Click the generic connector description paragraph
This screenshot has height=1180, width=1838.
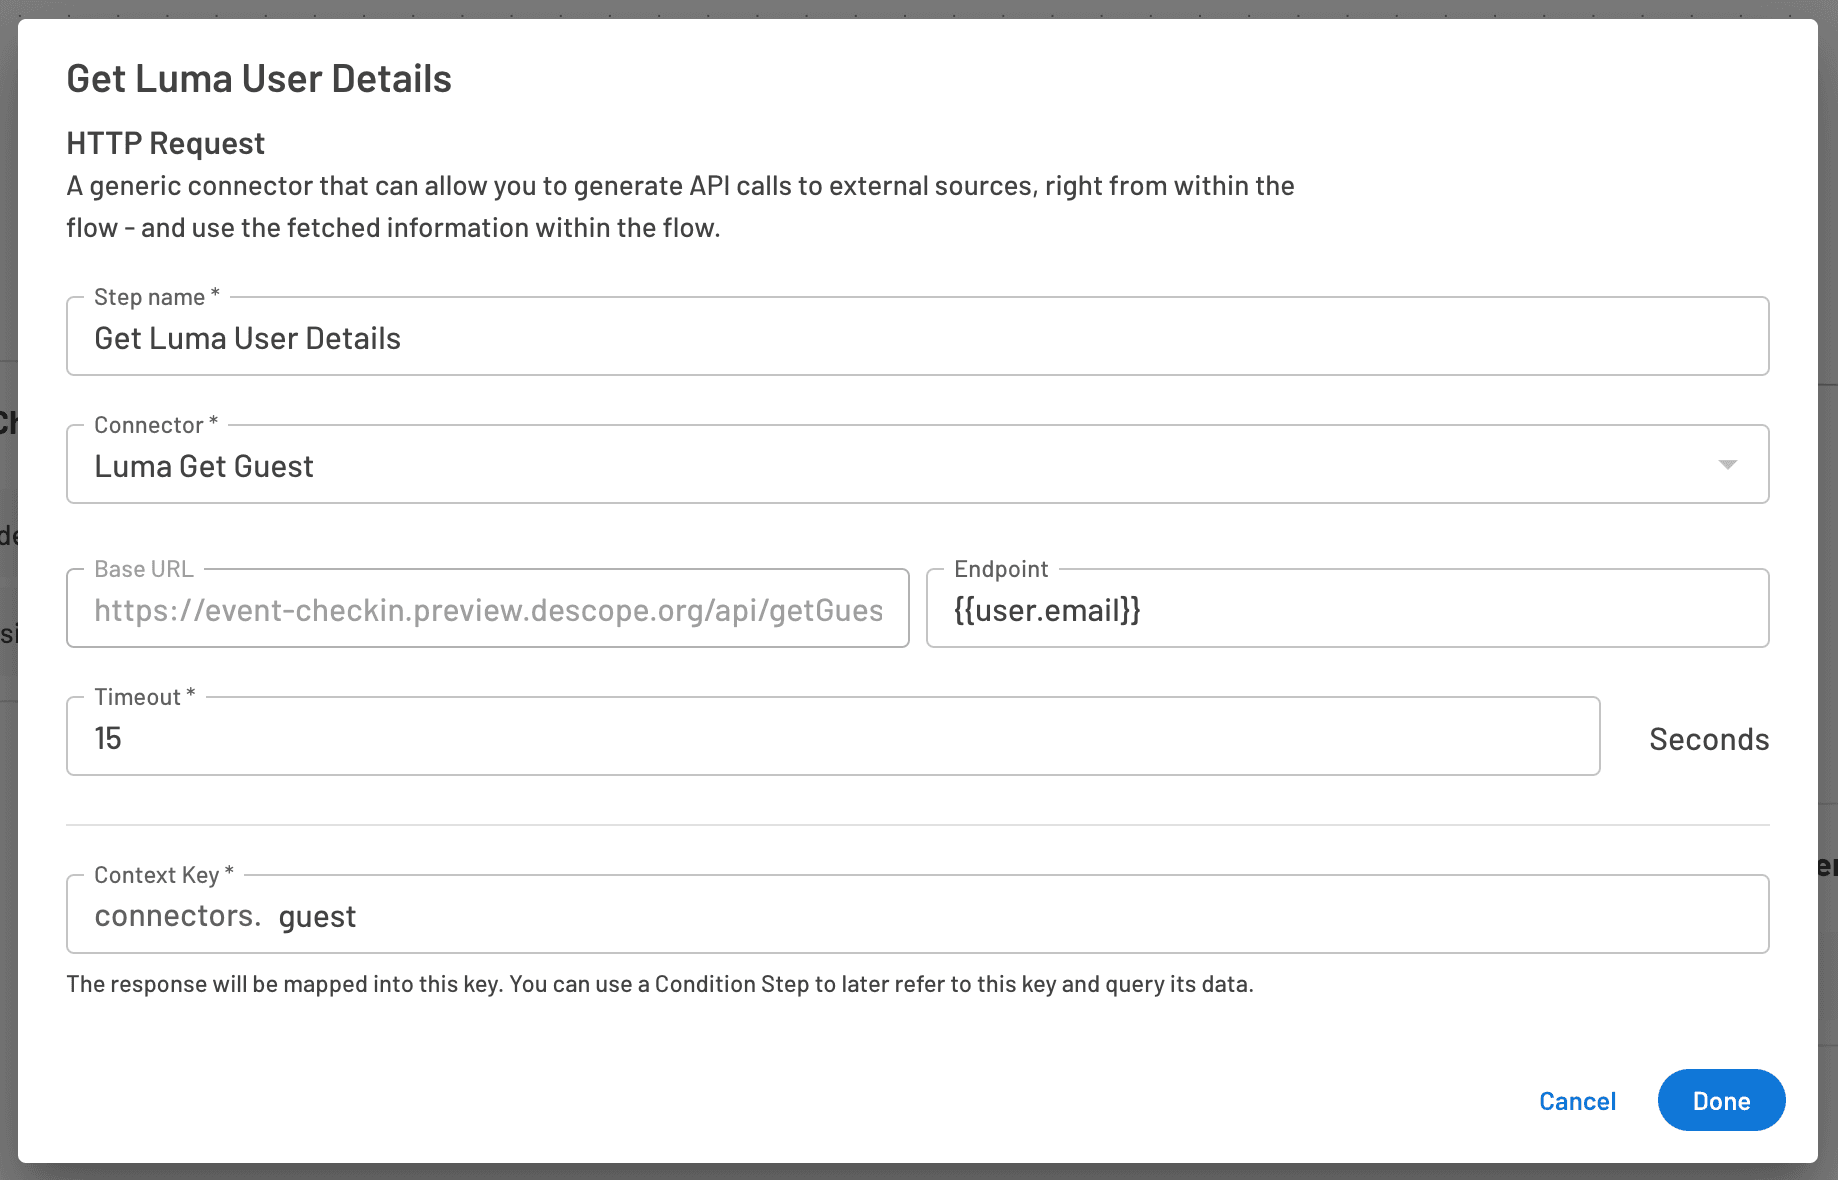(x=679, y=206)
